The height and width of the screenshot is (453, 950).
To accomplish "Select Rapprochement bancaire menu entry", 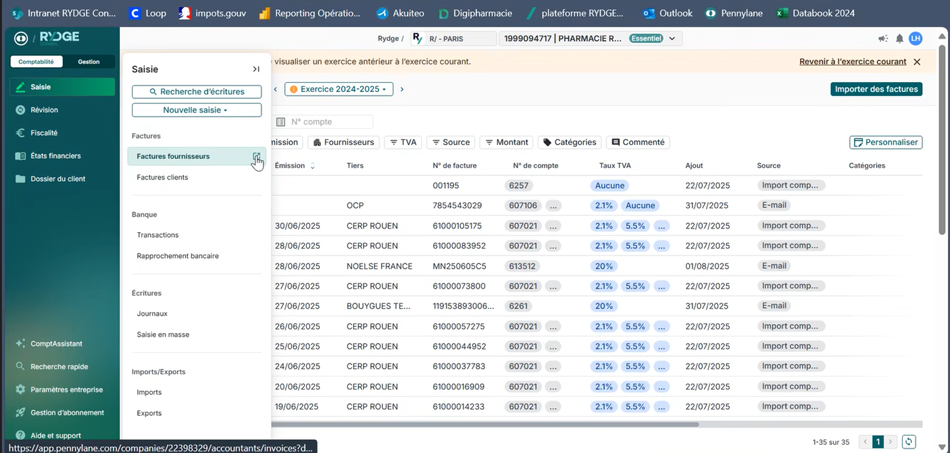I will 177,256.
